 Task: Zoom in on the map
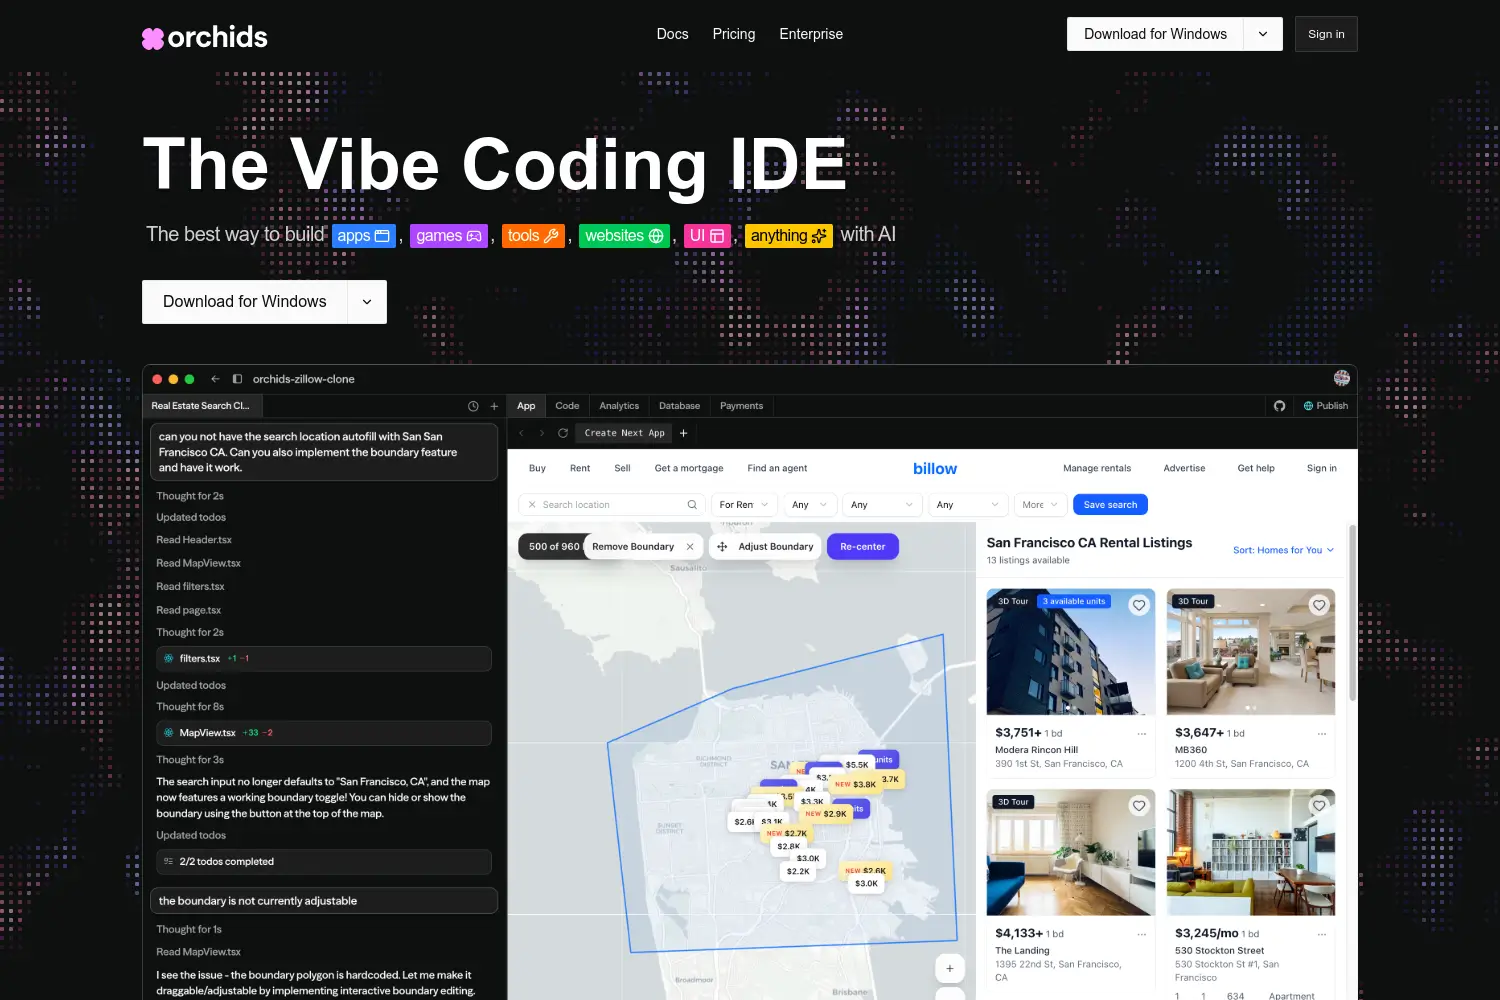click(950, 968)
